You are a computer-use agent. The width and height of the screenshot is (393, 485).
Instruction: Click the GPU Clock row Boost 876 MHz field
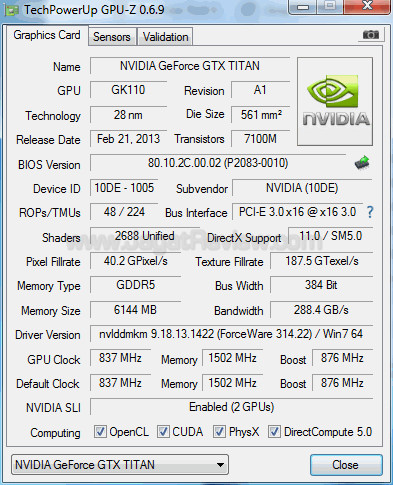click(x=342, y=358)
